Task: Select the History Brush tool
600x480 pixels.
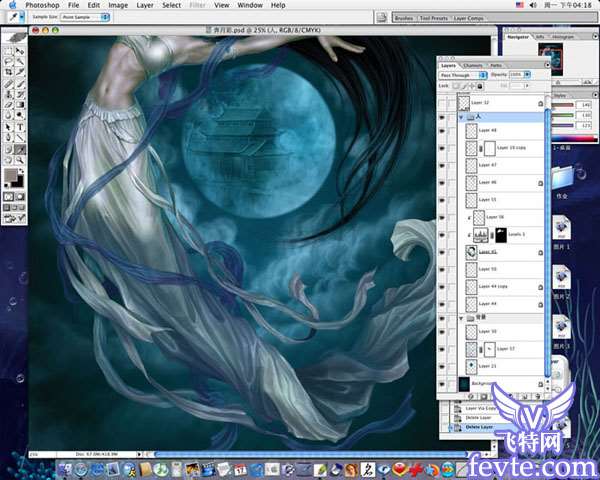Action: (20, 94)
